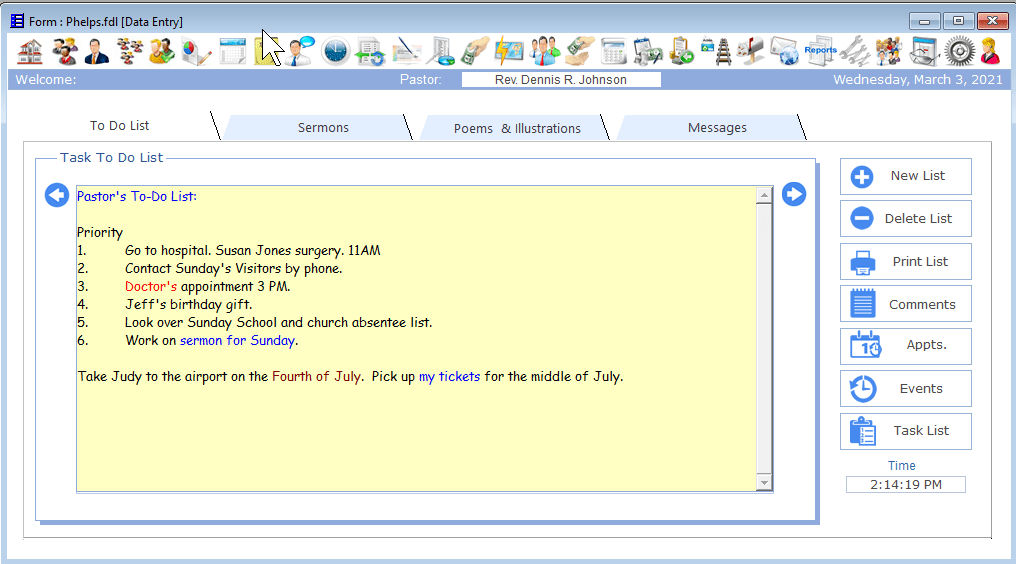Click the 'Priority' label in list
The width and height of the screenshot is (1016, 564).
100,233
